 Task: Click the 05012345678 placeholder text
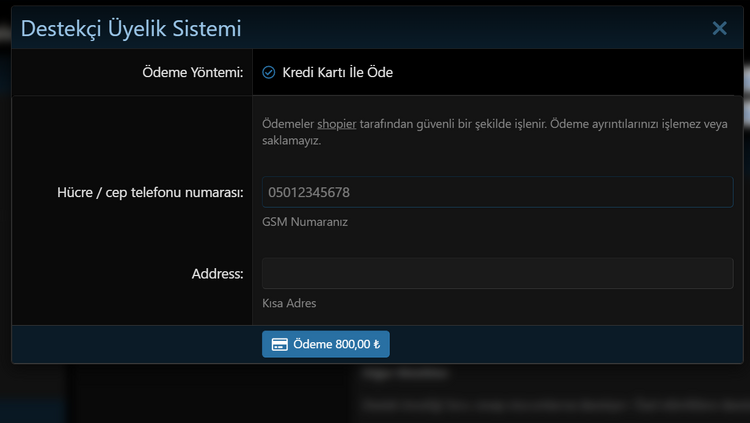pos(309,192)
